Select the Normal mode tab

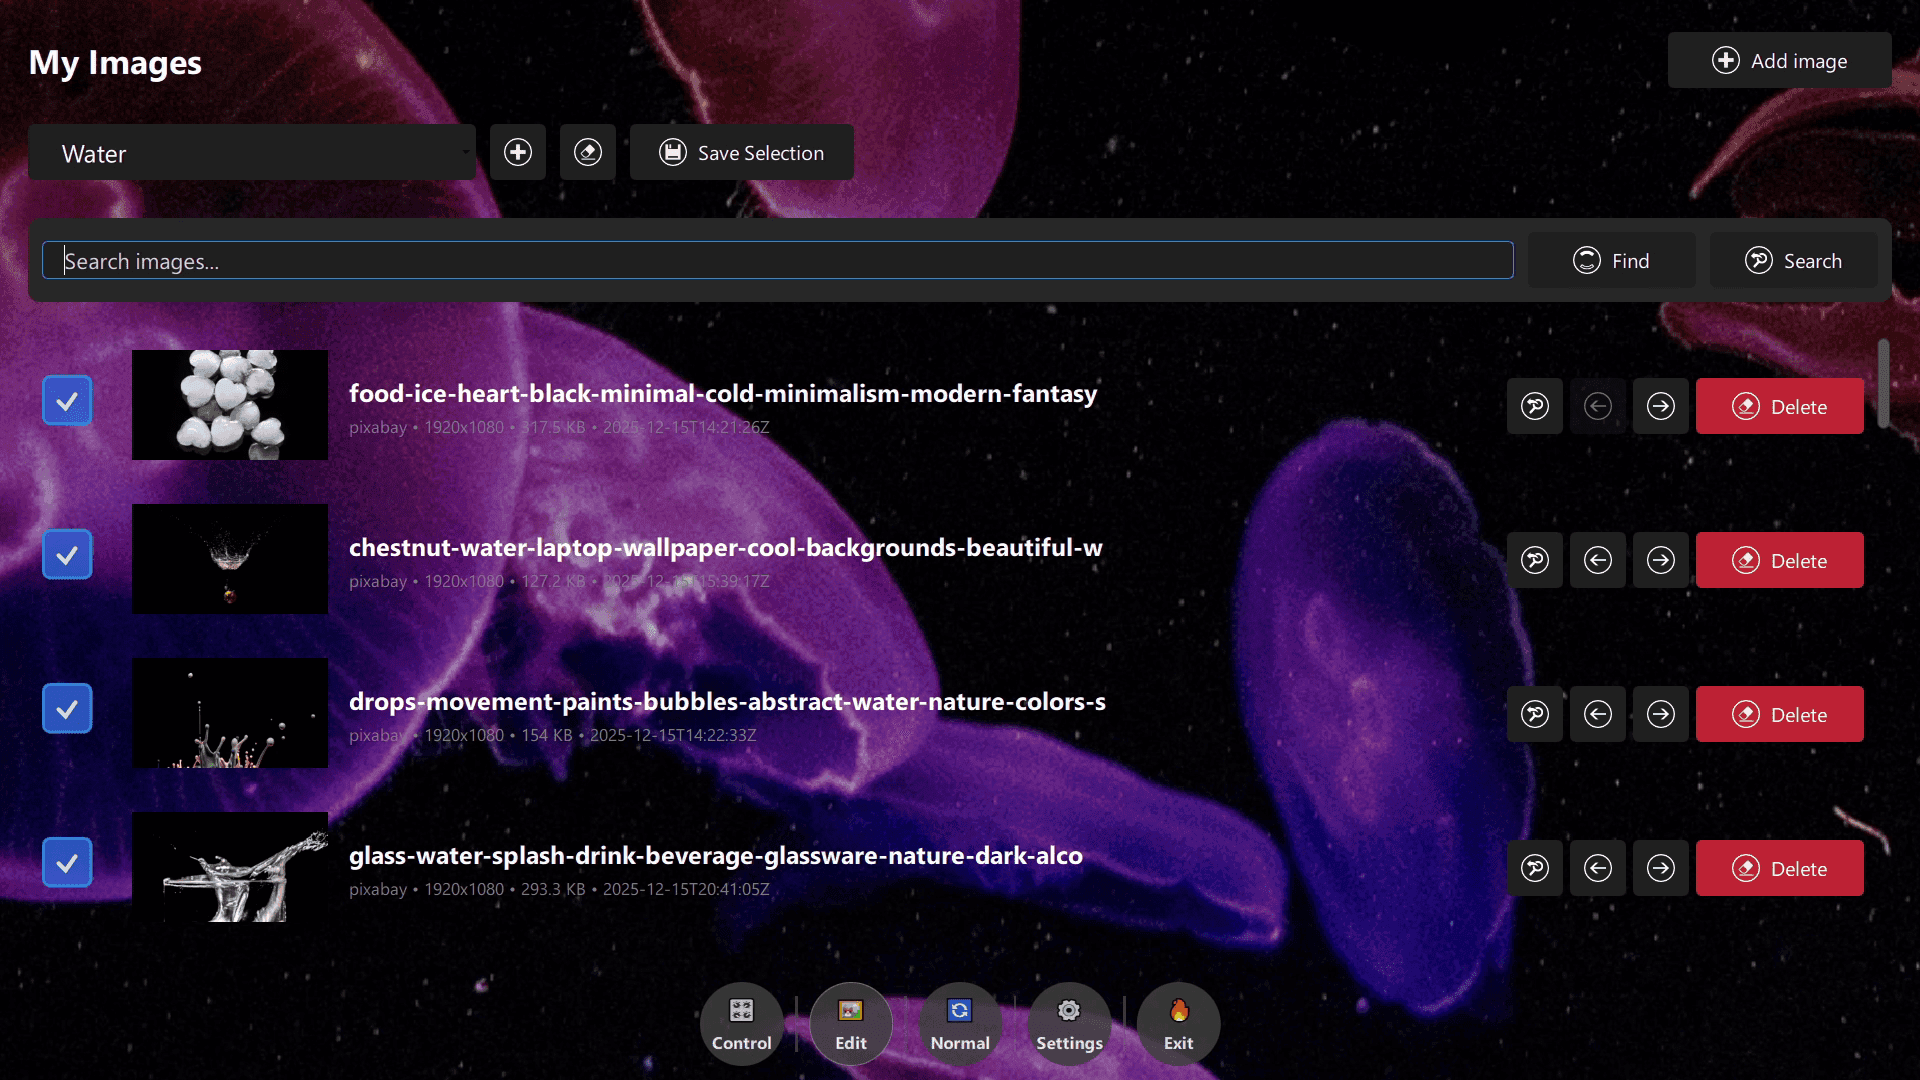(x=960, y=1024)
